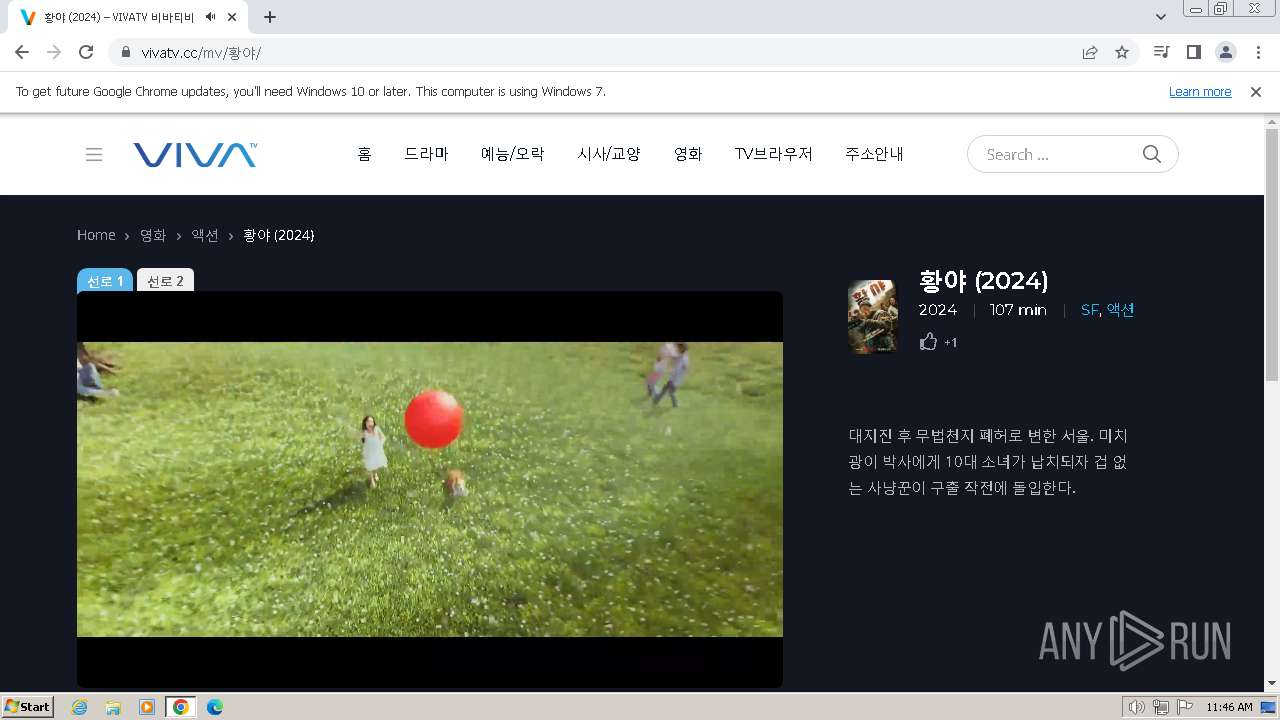This screenshot has width=1280, height=720.
Task: Select the 선로 2 tab
Action: [165, 281]
